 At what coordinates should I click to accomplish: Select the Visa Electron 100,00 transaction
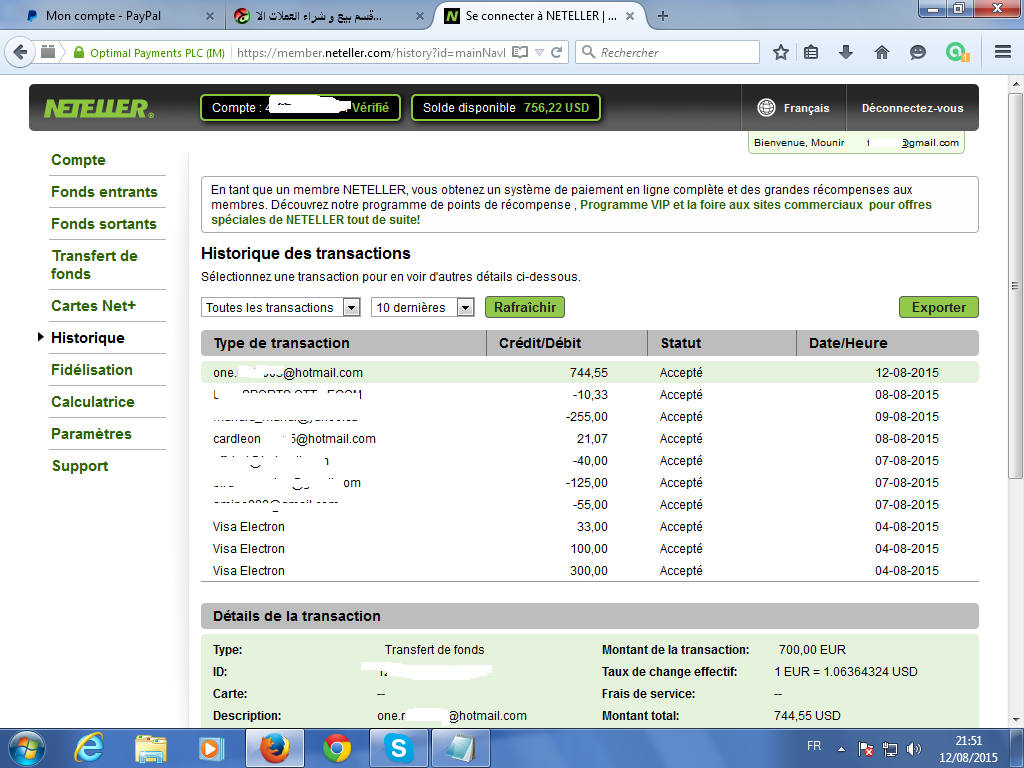pos(590,549)
